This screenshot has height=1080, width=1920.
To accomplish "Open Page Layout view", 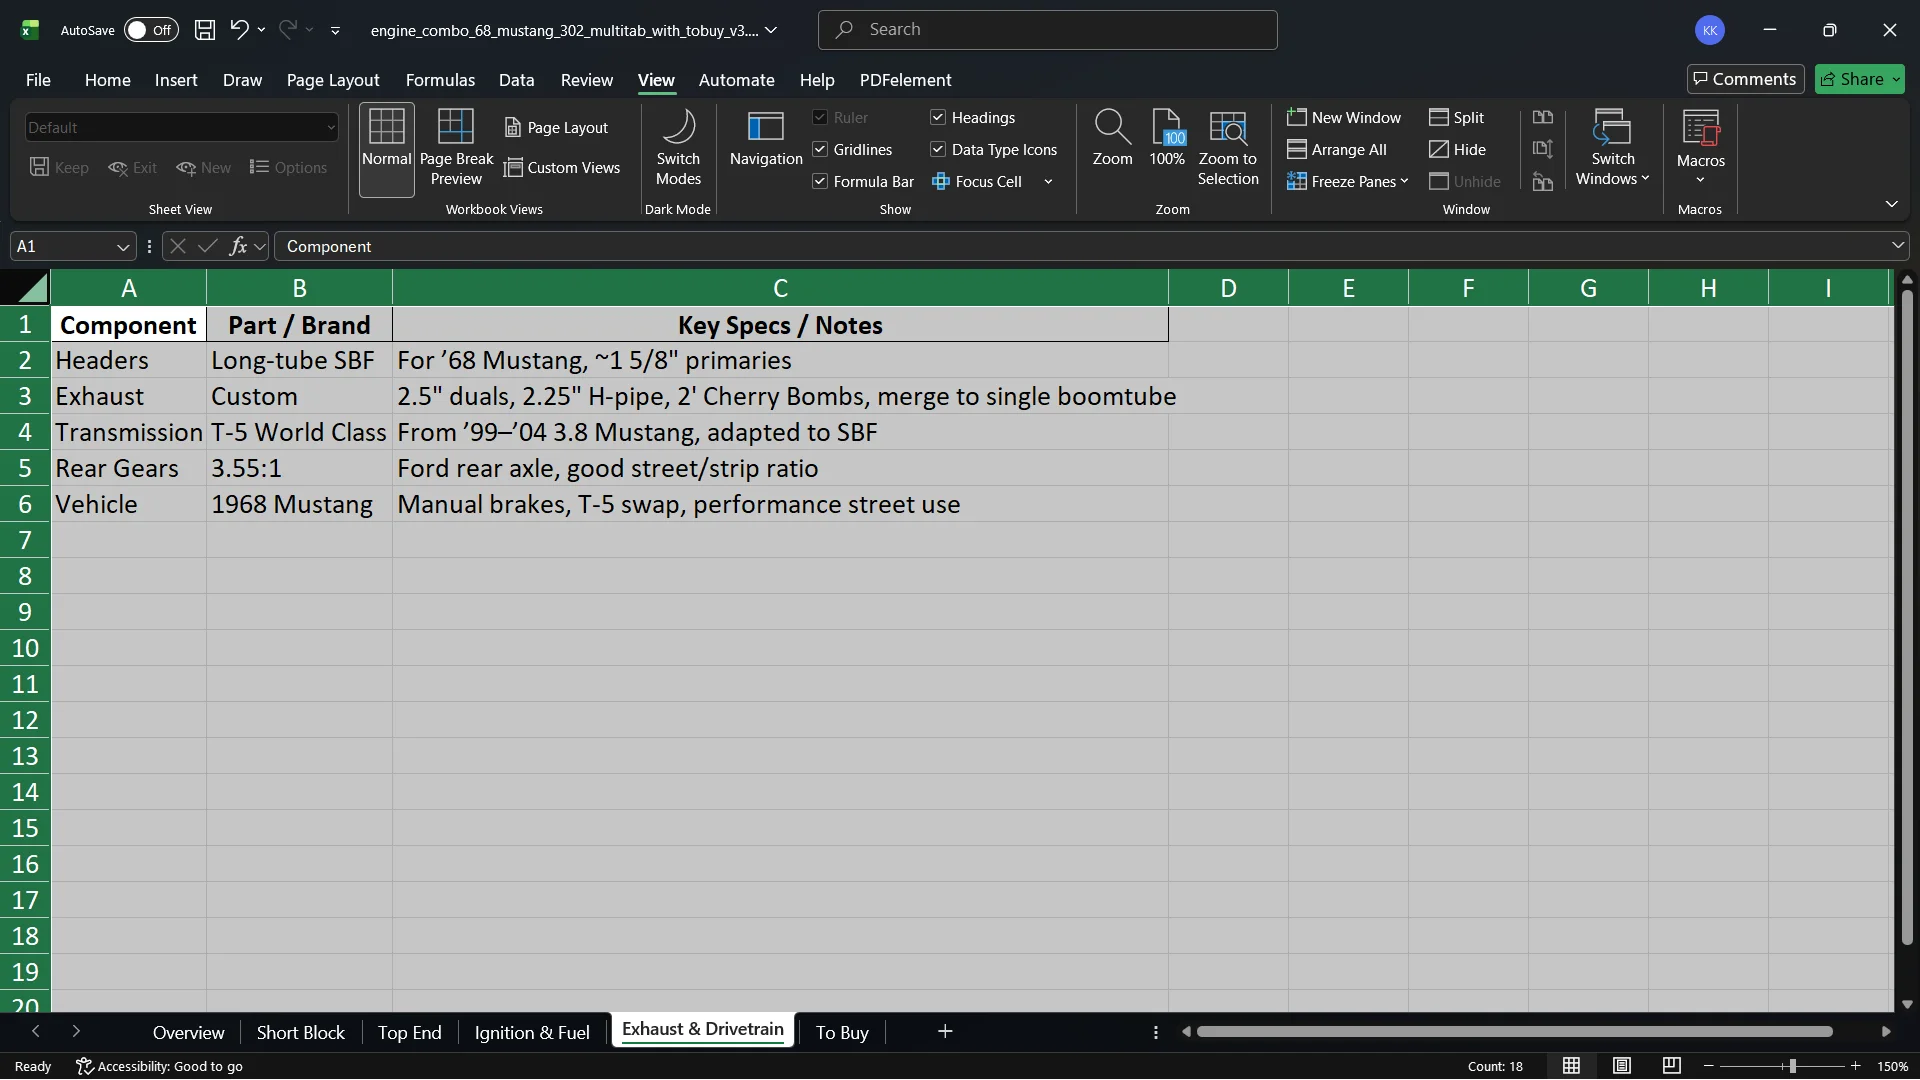I will [x=556, y=128].
